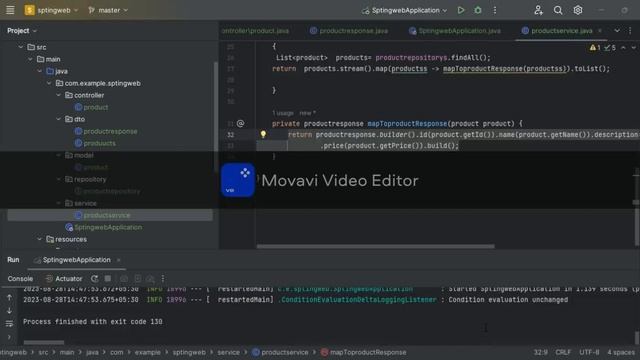Image resolution: width=640 pixels, height=360 pixels.
Task: Collapse the java folder
Action: (x=40, y=71)
